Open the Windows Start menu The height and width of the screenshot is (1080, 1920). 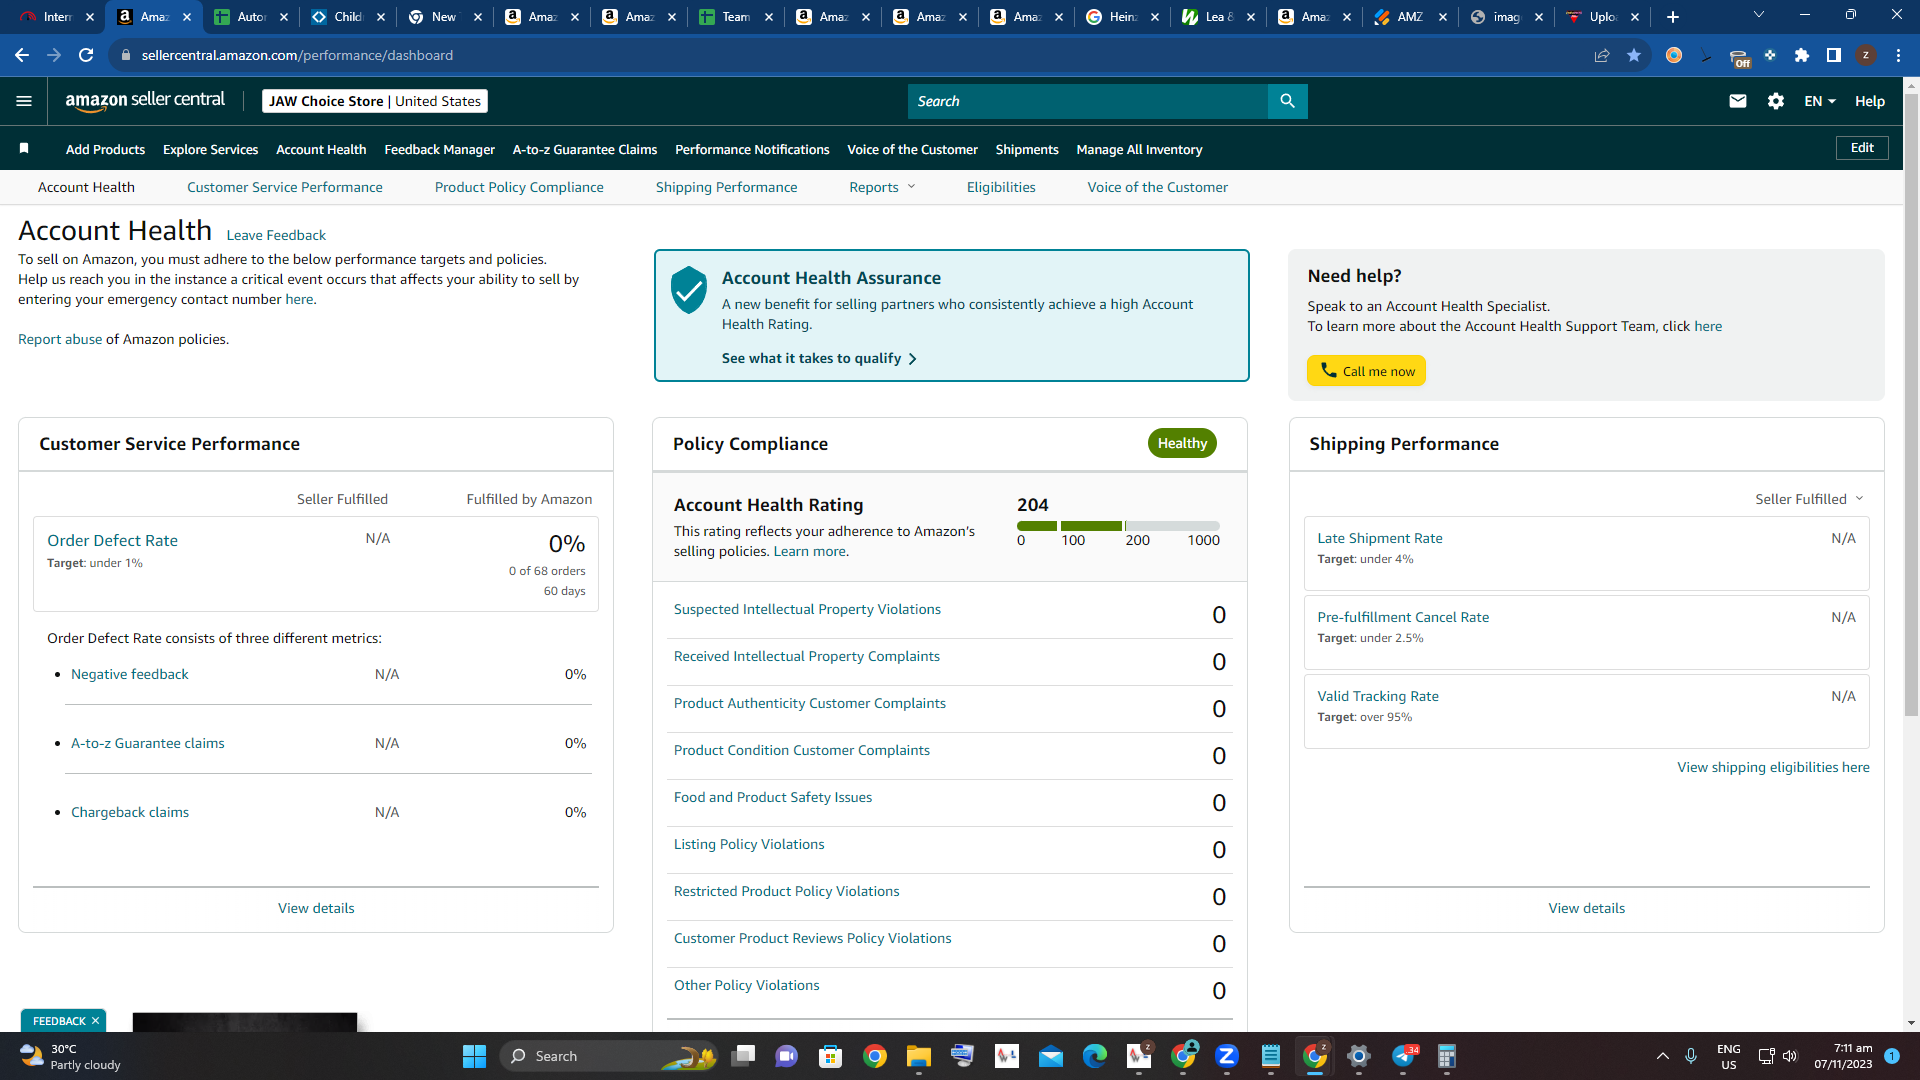pyautogui.click(x=474, y=1056)
